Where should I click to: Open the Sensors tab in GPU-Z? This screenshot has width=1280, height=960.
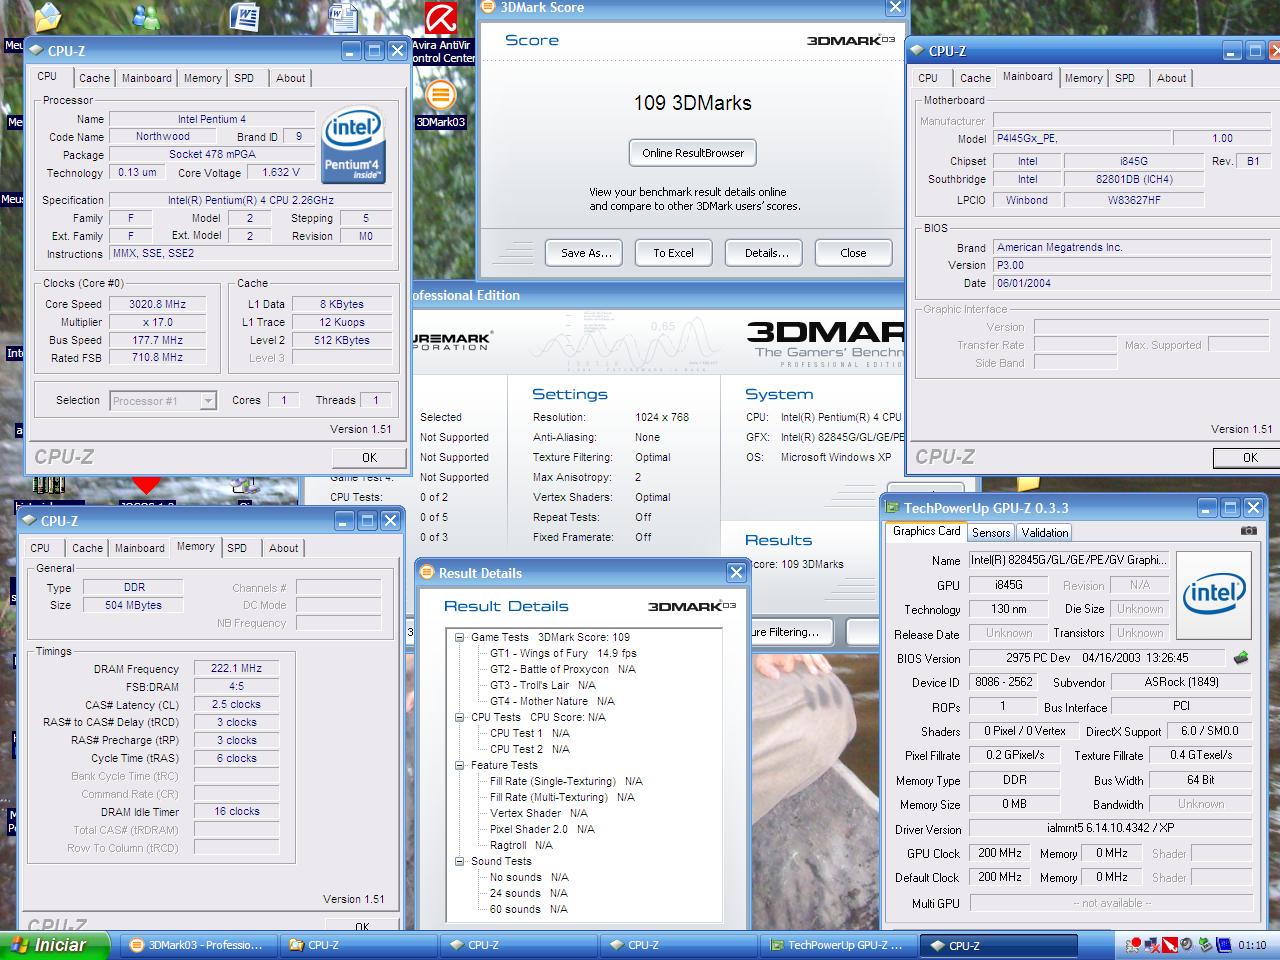point(991,533)
